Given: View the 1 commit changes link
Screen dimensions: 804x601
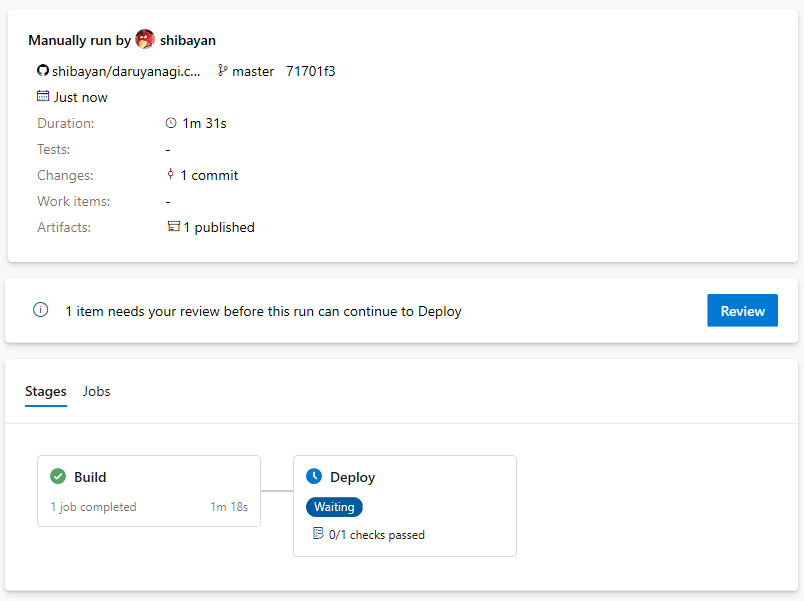Looking at the screenshot, I should (209, 175).
